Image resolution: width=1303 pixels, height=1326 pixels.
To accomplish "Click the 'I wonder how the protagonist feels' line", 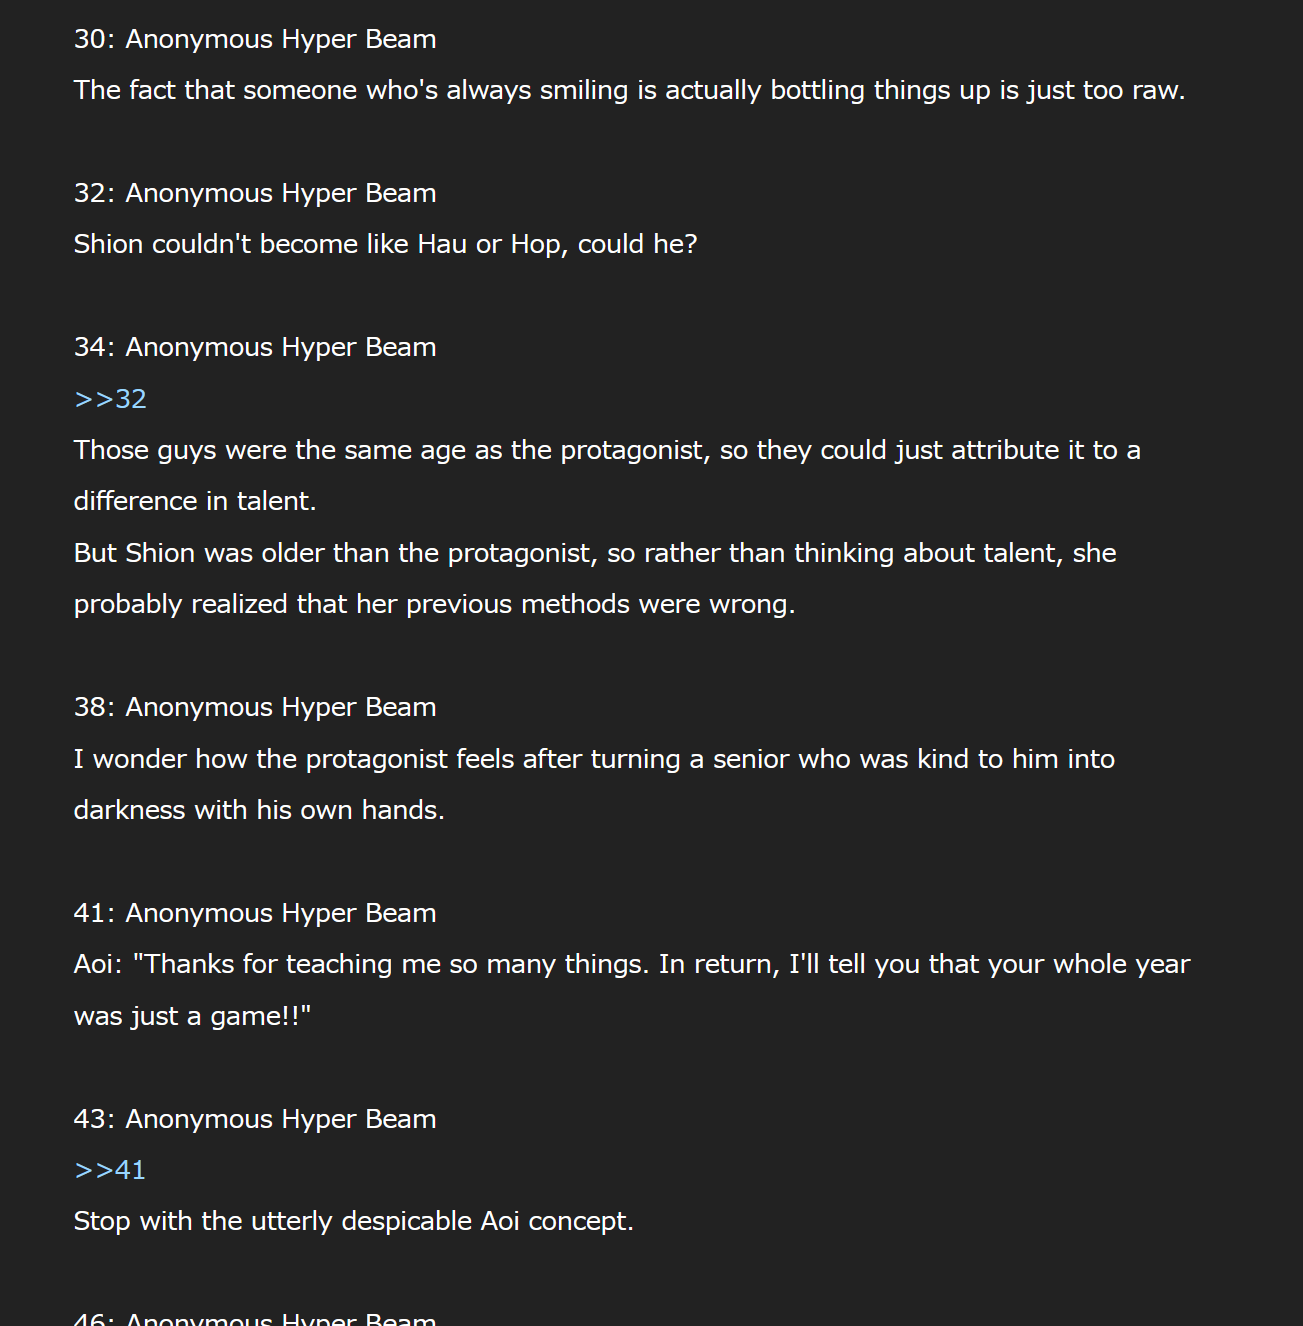I will point(594,759).
